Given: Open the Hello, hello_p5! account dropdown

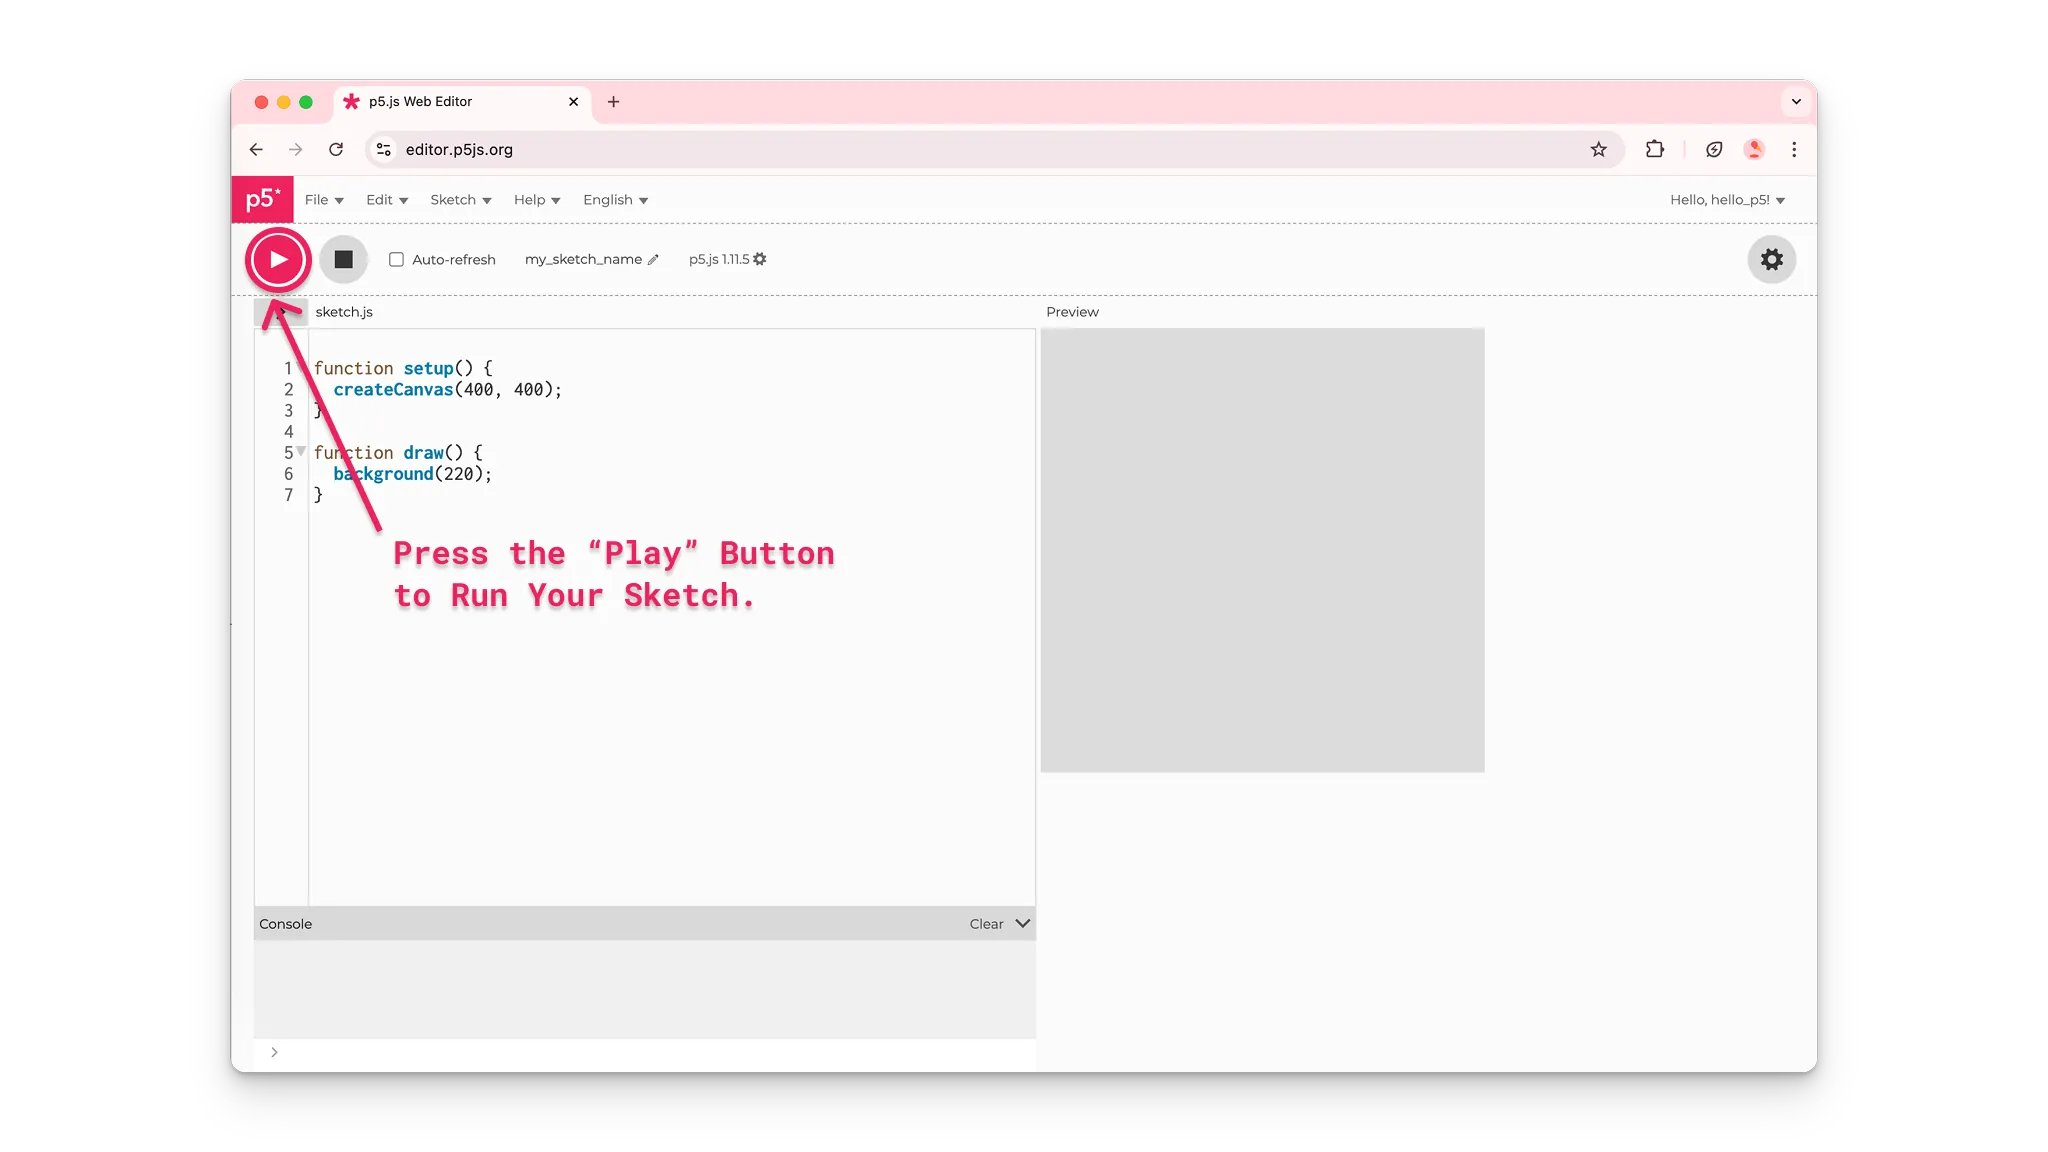Looking at the screenshot, I should pos(1726,199).
